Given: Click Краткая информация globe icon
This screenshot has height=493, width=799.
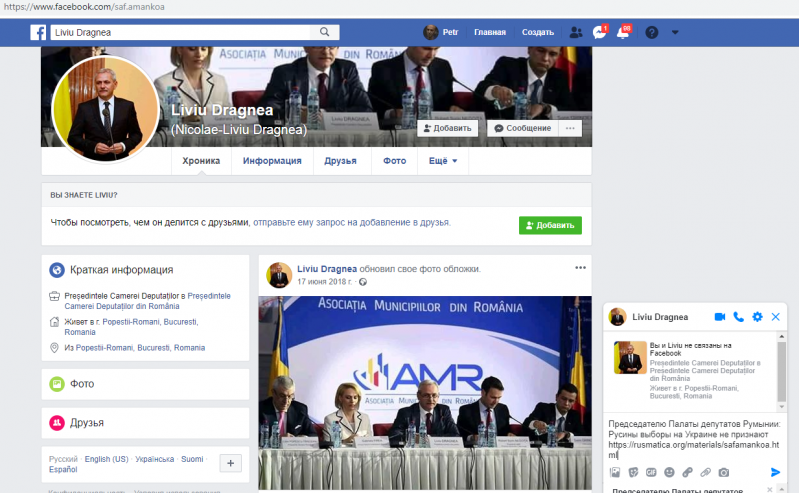Looking at the screenshot, I should [x=57, y=270].
